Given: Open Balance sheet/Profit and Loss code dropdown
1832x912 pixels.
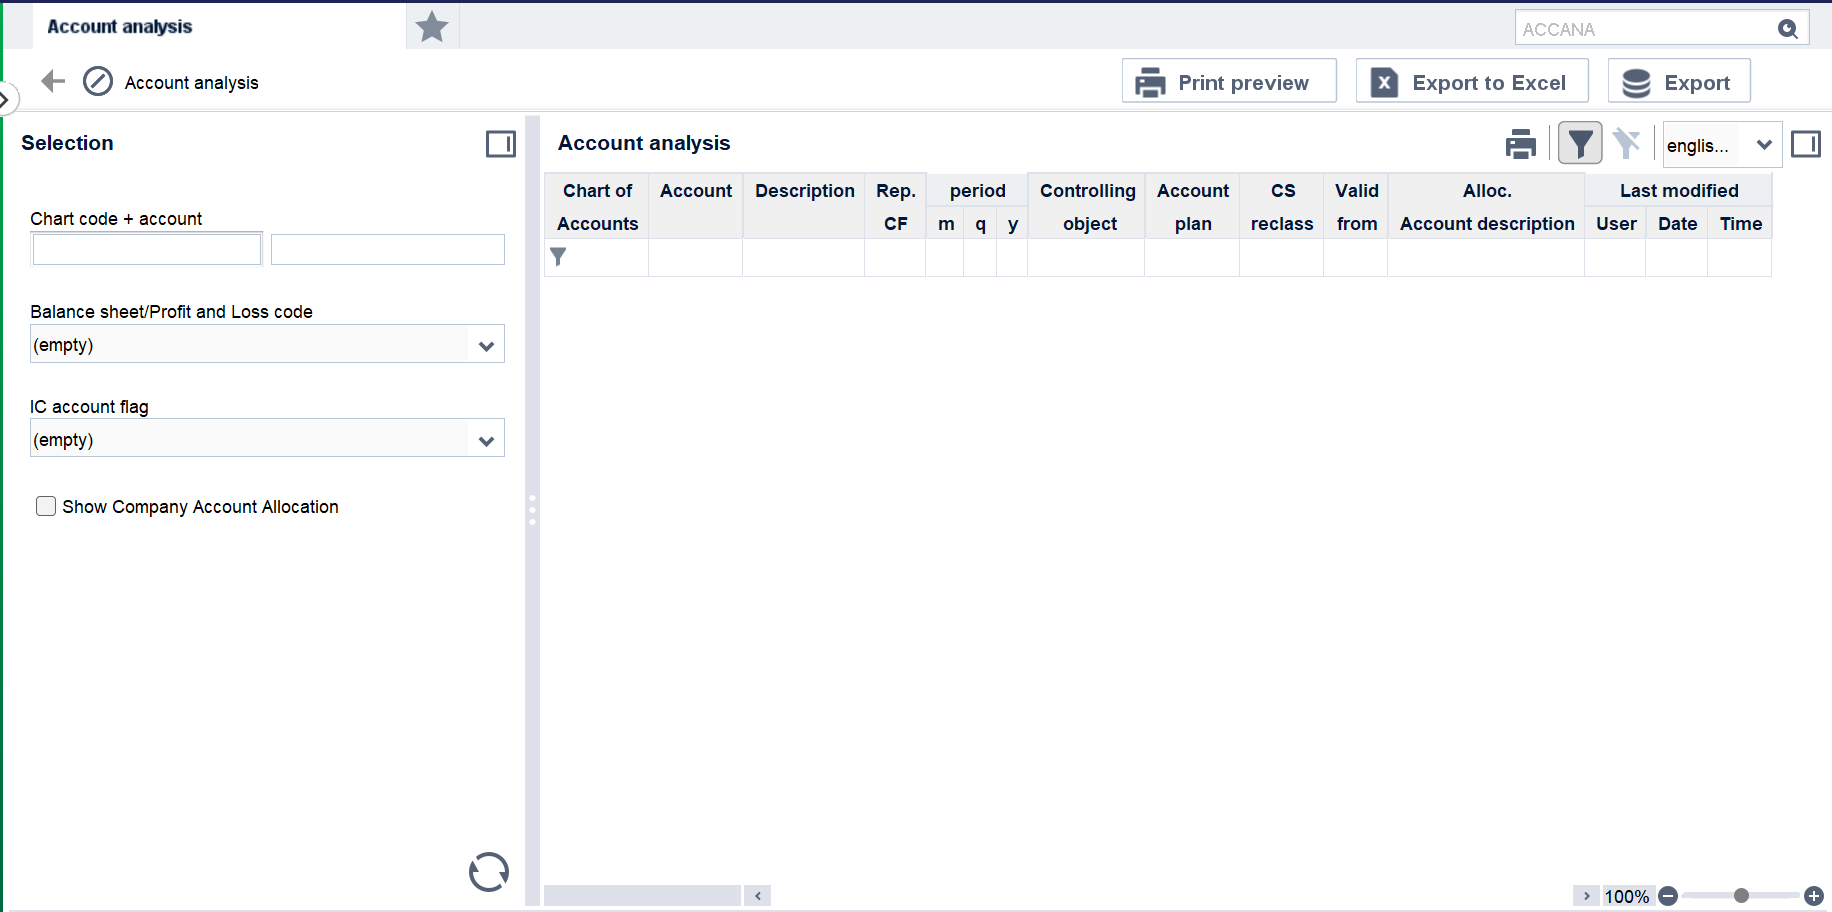Looking at the screenshot, I should pos(267,344).
